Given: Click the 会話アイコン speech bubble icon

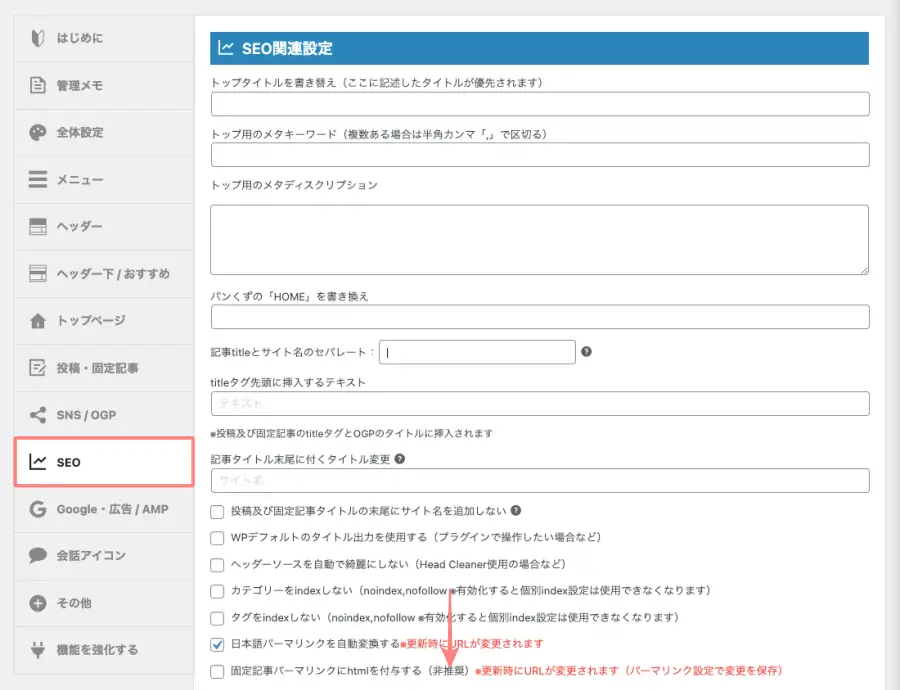Looking at the screenshot, I should click(40, 556).
